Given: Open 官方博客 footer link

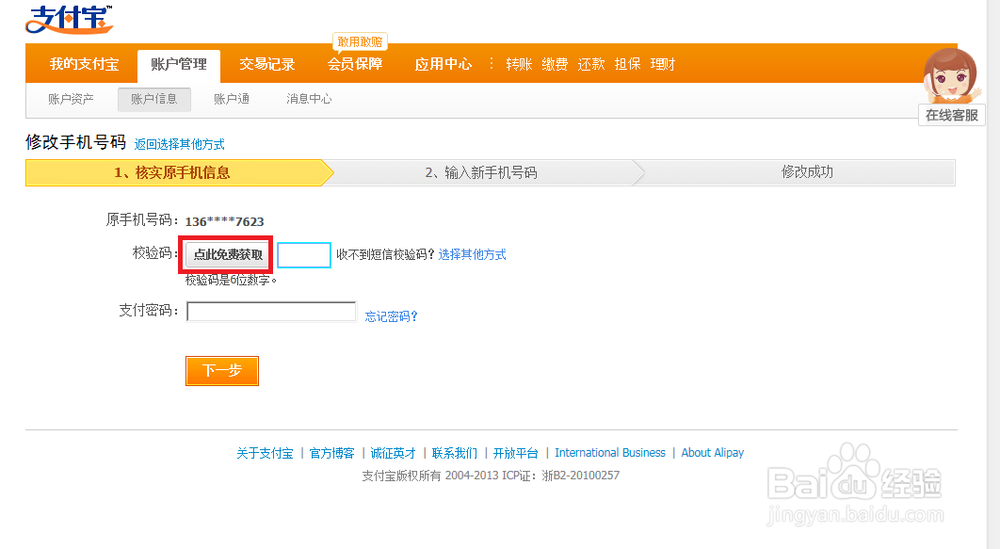Looking at the screenshot, I should [x=332, y=453].
